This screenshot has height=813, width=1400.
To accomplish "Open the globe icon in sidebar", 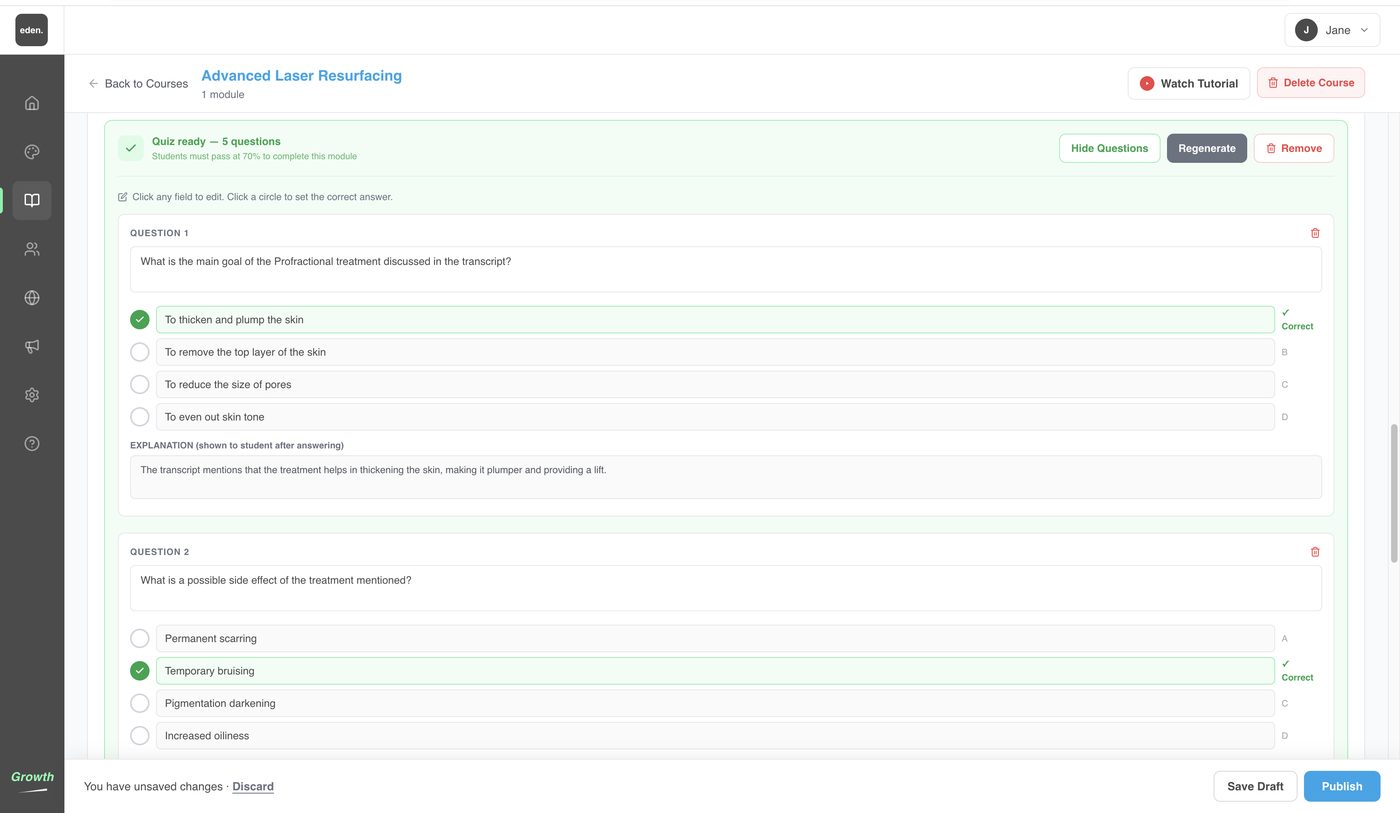I will (32, 297).
